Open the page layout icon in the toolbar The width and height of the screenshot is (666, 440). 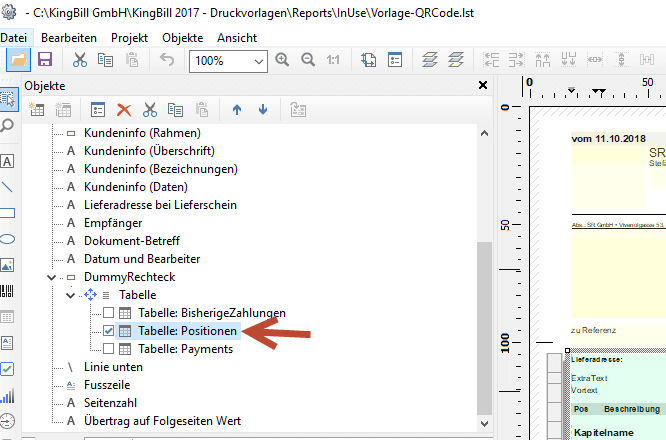(x=368, y=60)
